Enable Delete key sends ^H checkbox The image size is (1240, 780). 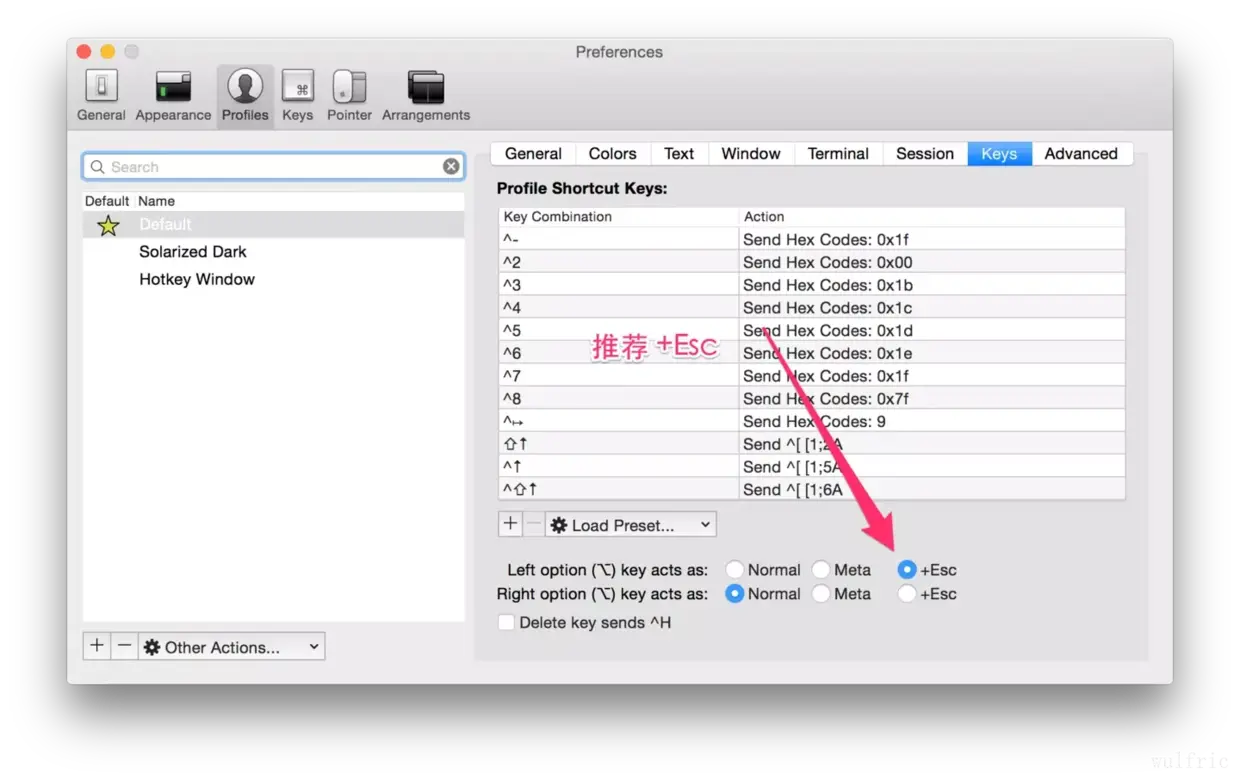pos(506,623)
